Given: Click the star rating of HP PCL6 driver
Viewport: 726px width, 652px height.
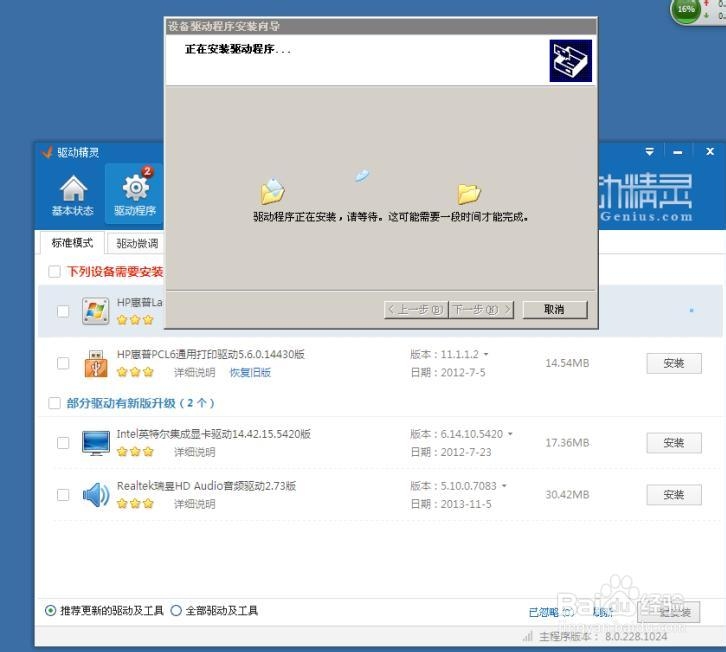Looking at the screenshot, I should click(x=135, y=372).
